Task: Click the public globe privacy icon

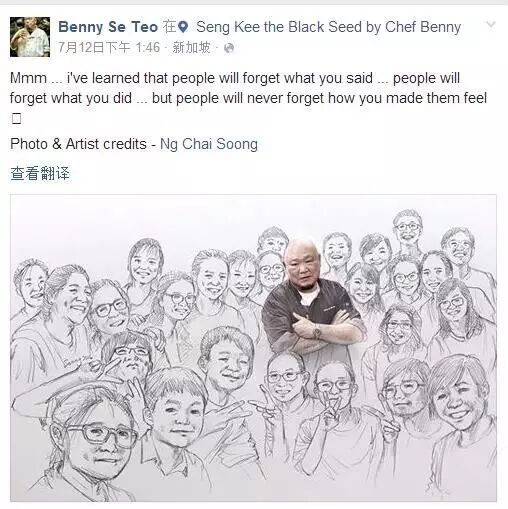Action: [229, 48]
